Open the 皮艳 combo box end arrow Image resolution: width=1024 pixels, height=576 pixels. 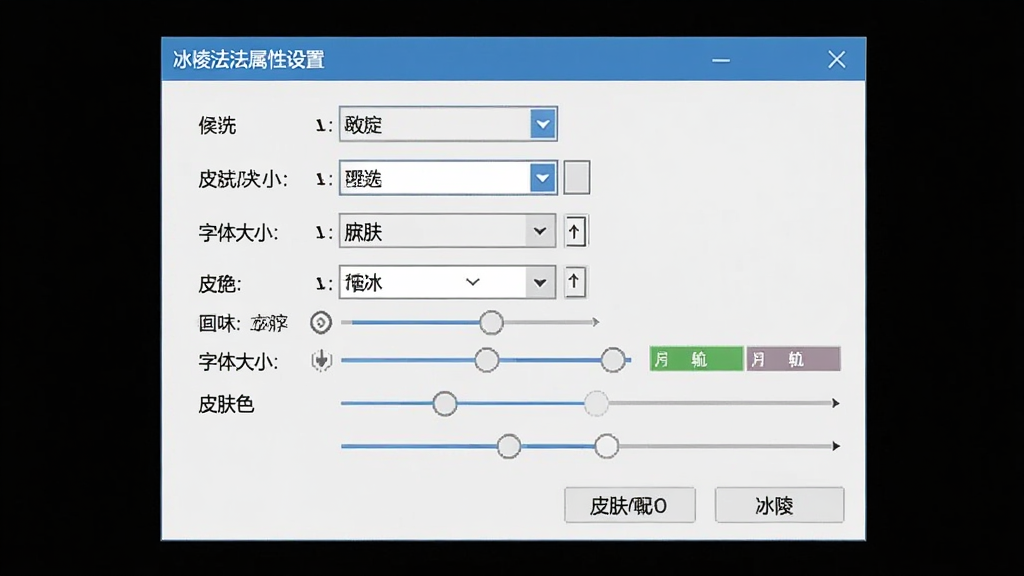click(540, 283)
